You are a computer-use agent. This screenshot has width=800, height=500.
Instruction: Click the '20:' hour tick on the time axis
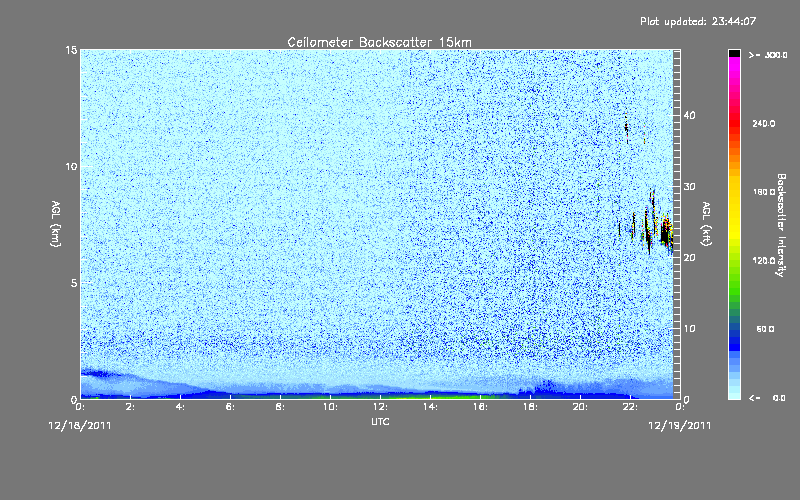pos(580,407)
